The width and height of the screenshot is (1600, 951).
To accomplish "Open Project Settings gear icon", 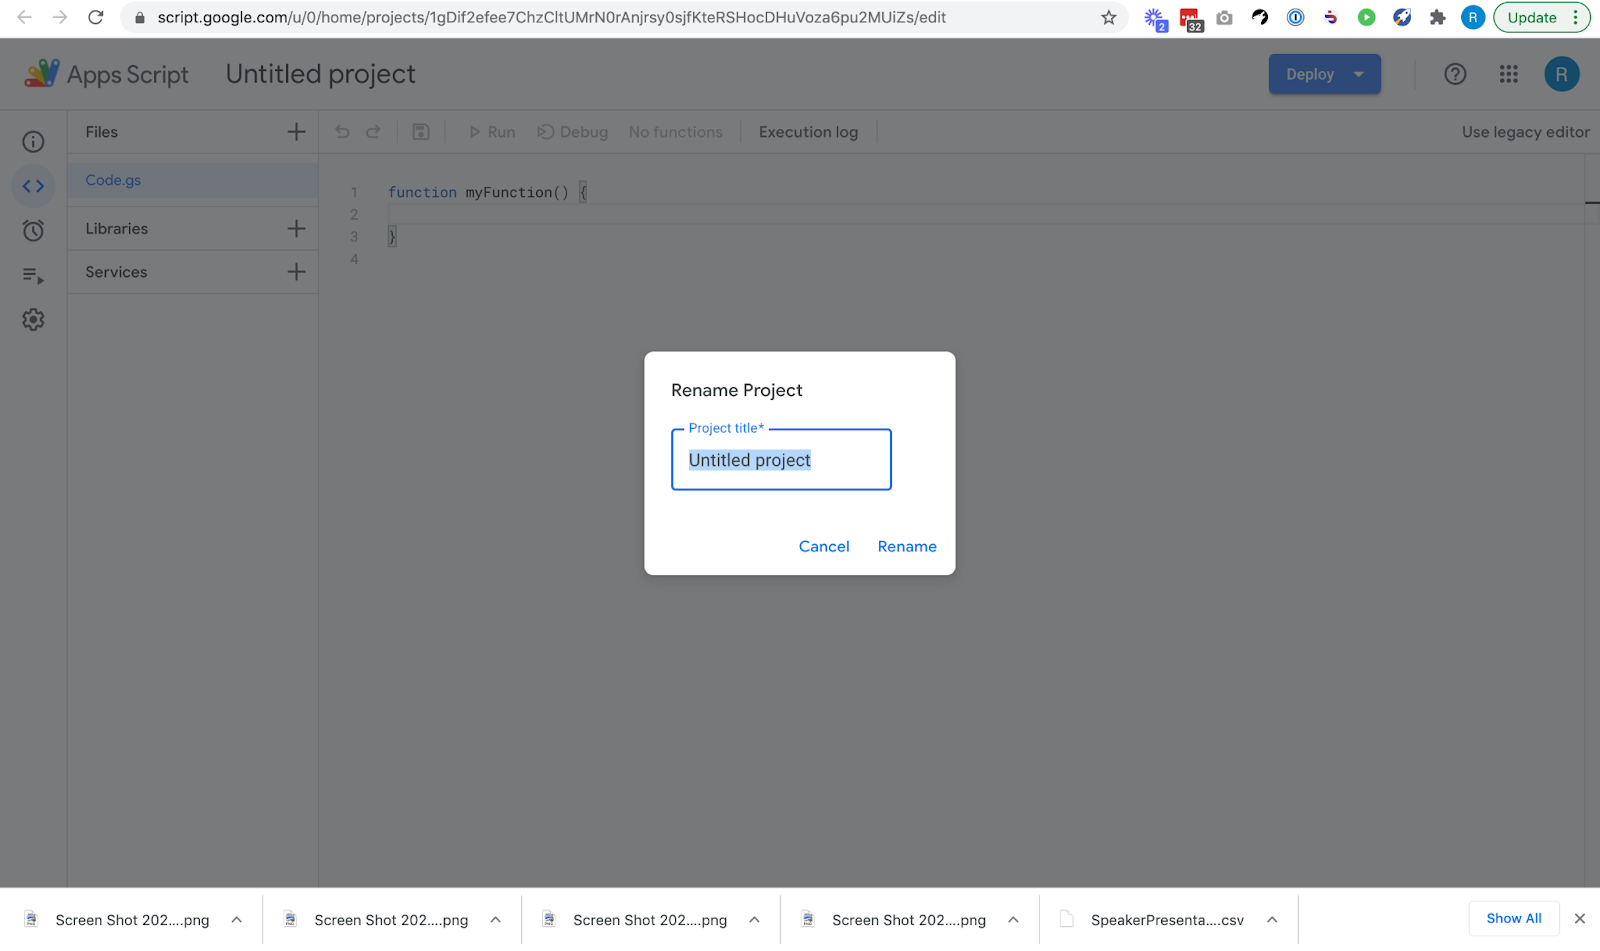I will click(33, 320).
